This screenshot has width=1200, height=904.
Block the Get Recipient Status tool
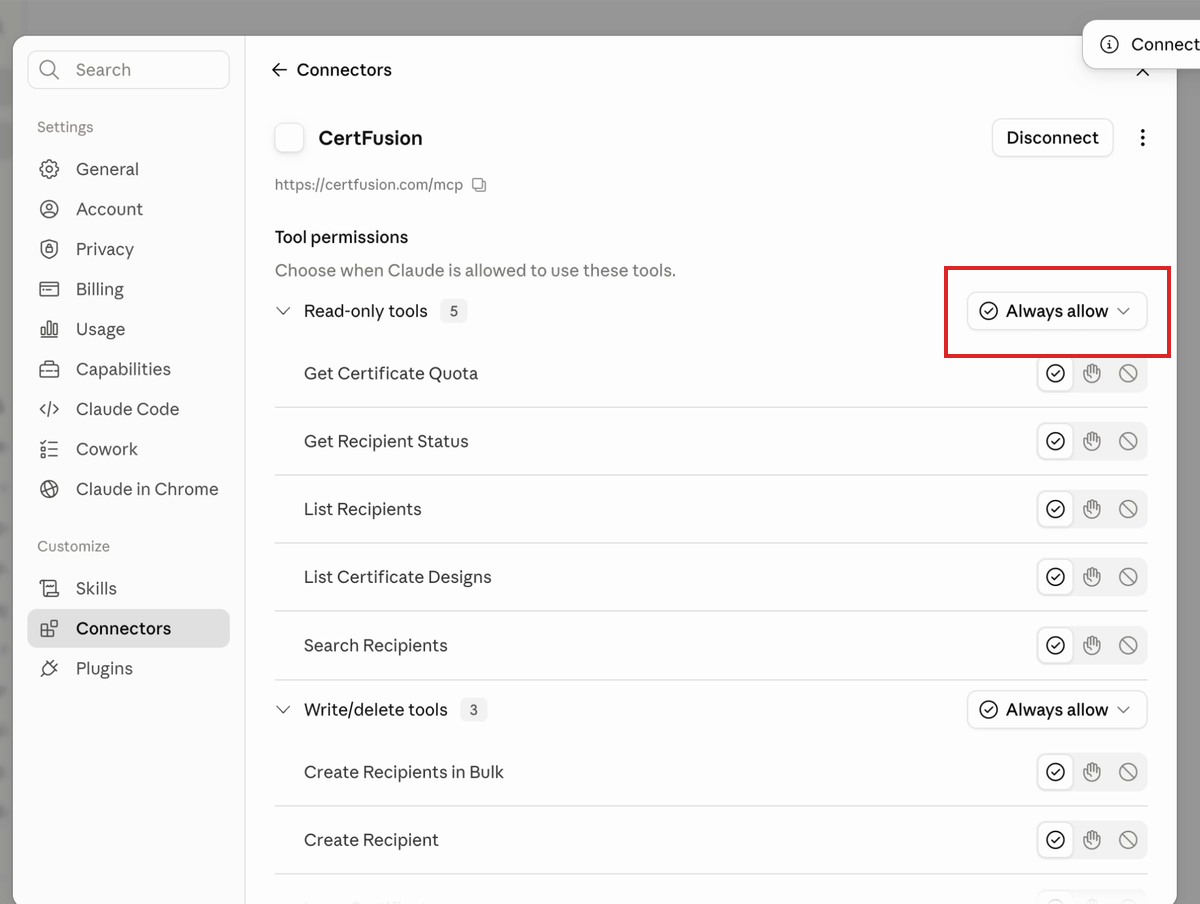click(x=1128, y=441)
